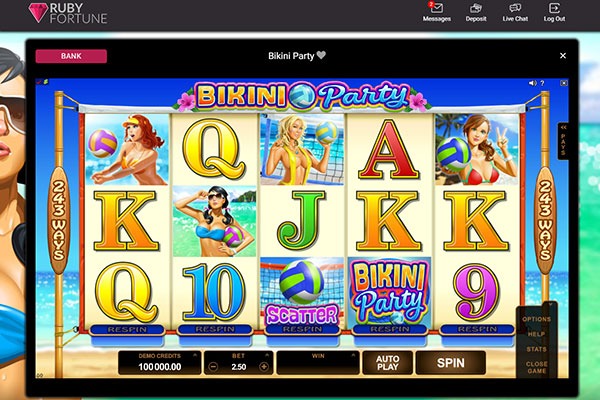The image size is (600, 400).
Task: Open the Bank button
Action: (x=71, y=56)
